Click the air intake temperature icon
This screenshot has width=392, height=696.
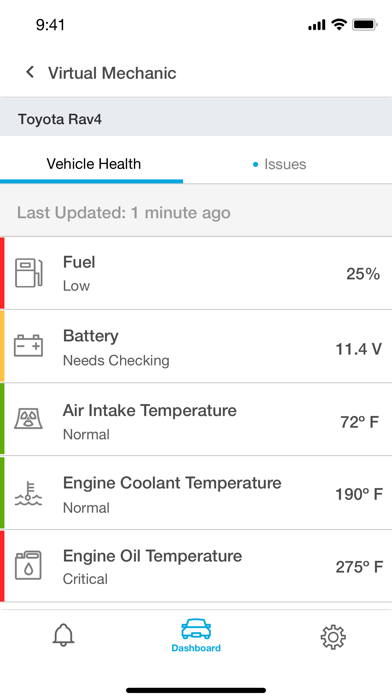point(28,419)
